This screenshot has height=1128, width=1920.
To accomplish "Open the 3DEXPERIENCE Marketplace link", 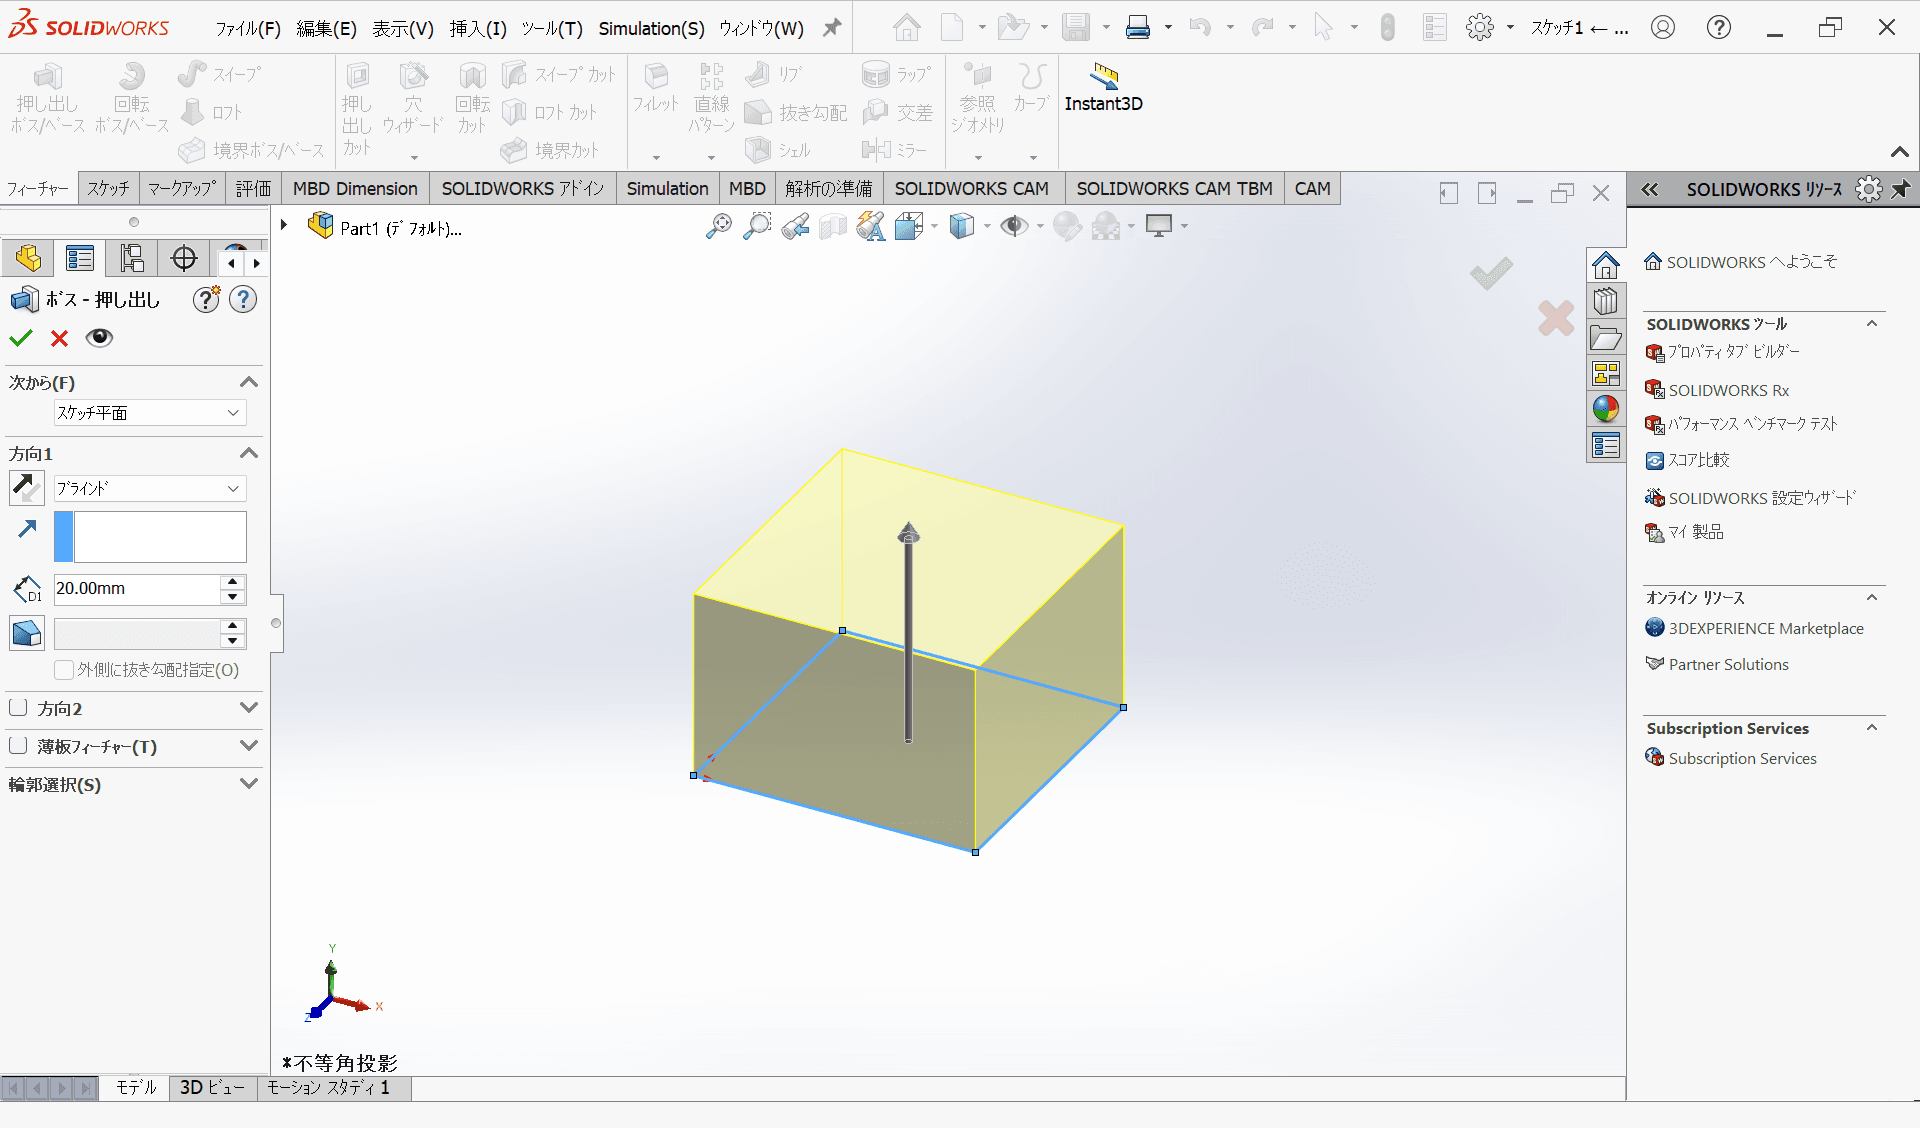I will [x=1766, y=629].
